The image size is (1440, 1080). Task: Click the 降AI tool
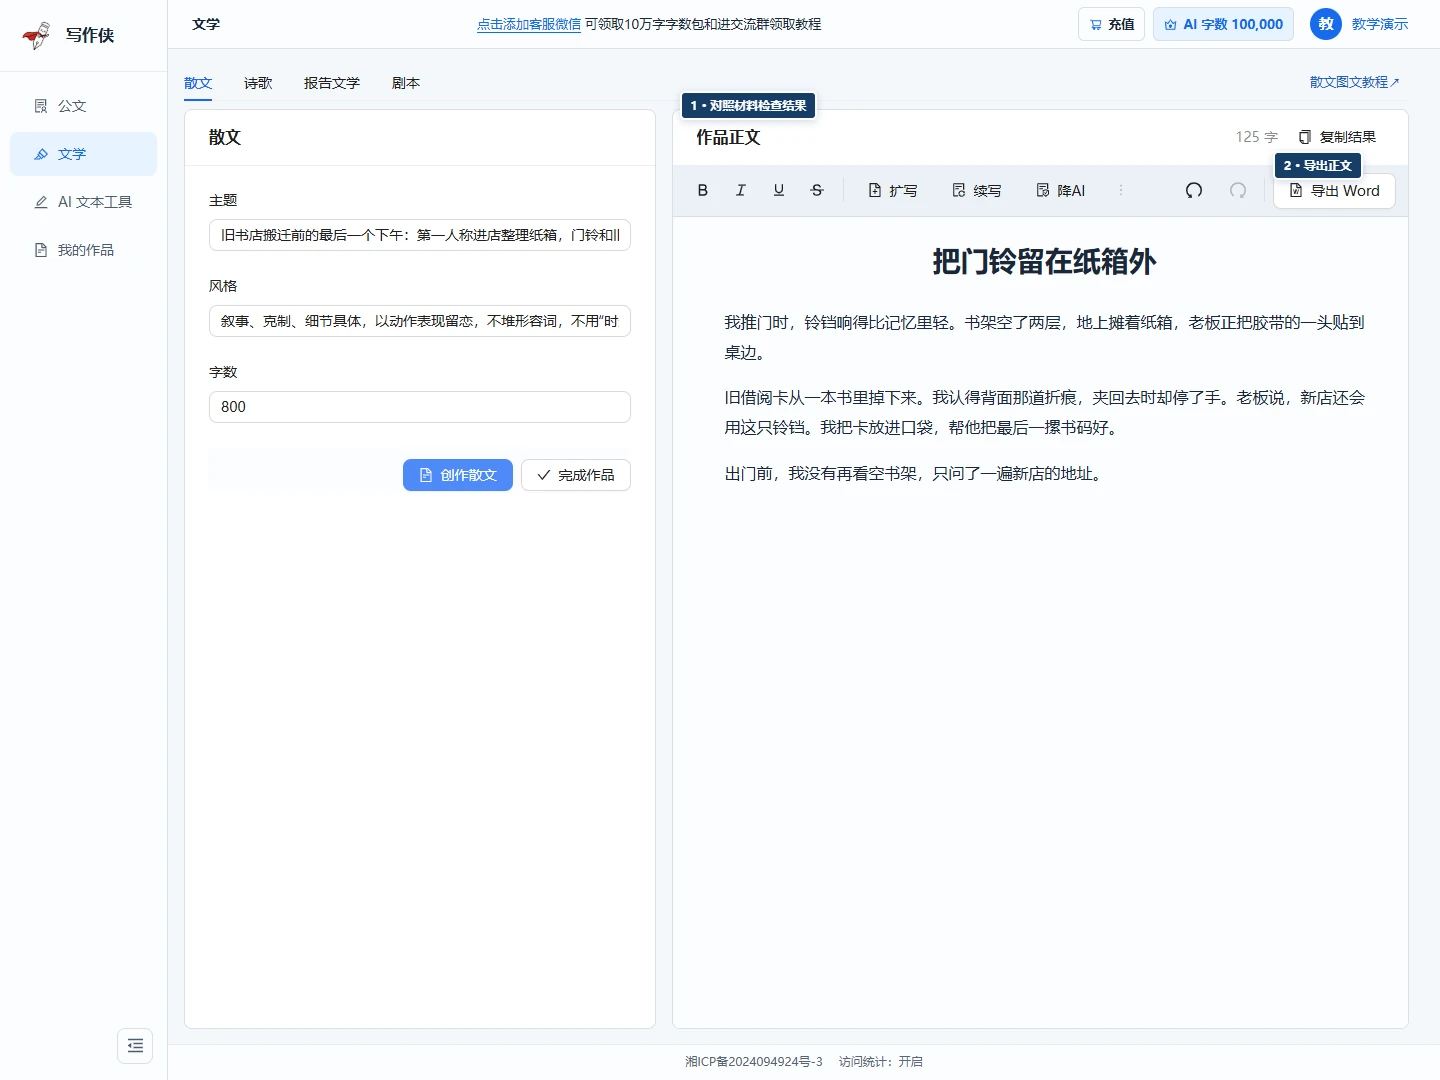[1061, 190]
